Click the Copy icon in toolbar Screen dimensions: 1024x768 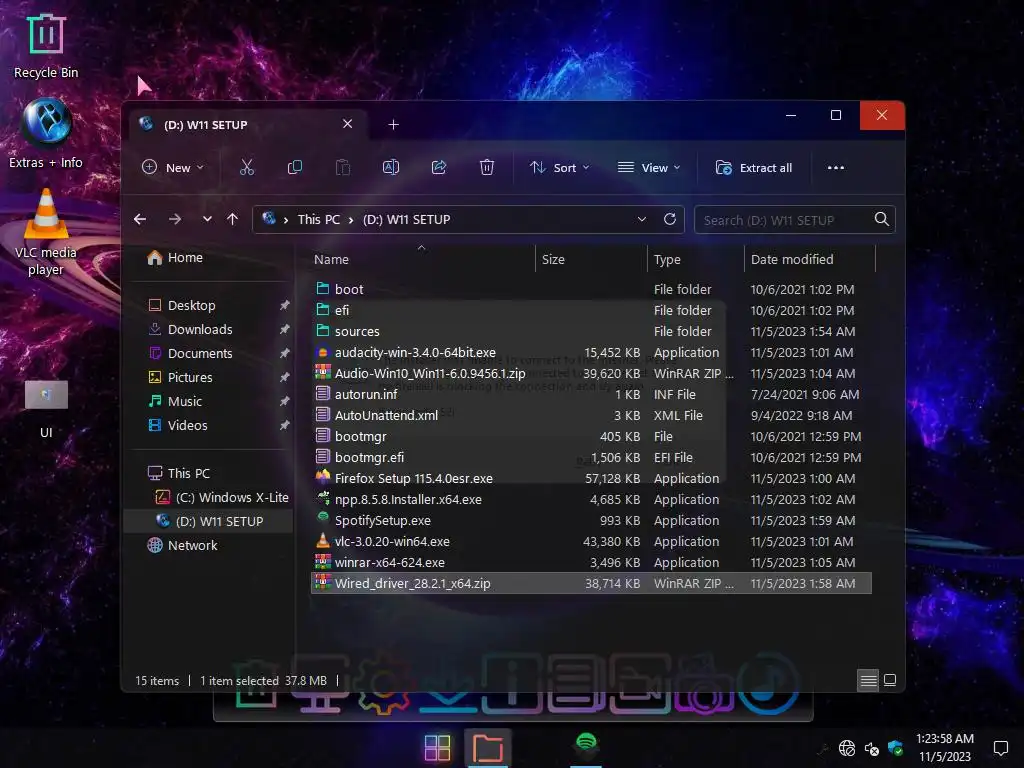(x=295, y=168)
